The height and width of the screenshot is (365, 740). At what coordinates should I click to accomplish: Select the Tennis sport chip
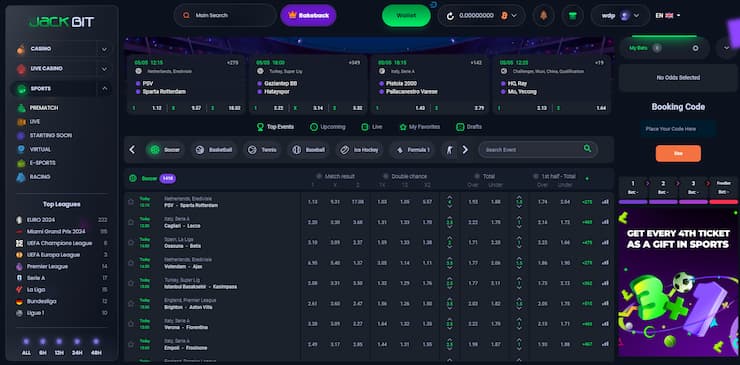[262, 150]
